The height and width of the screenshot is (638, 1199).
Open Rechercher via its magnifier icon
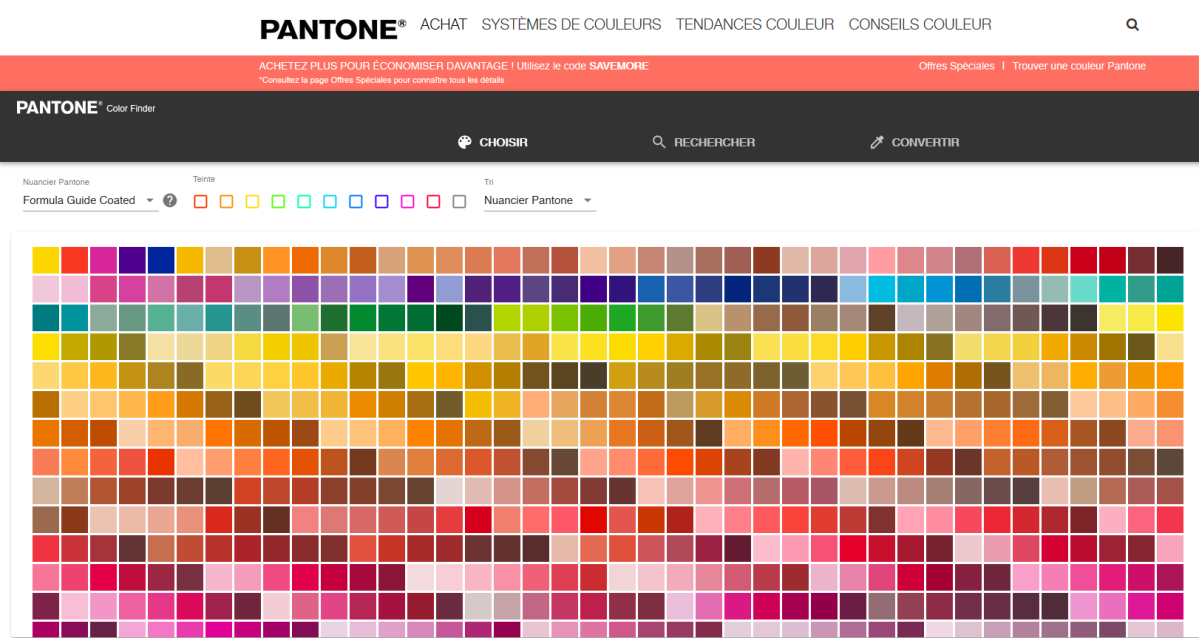pos(659,142)
